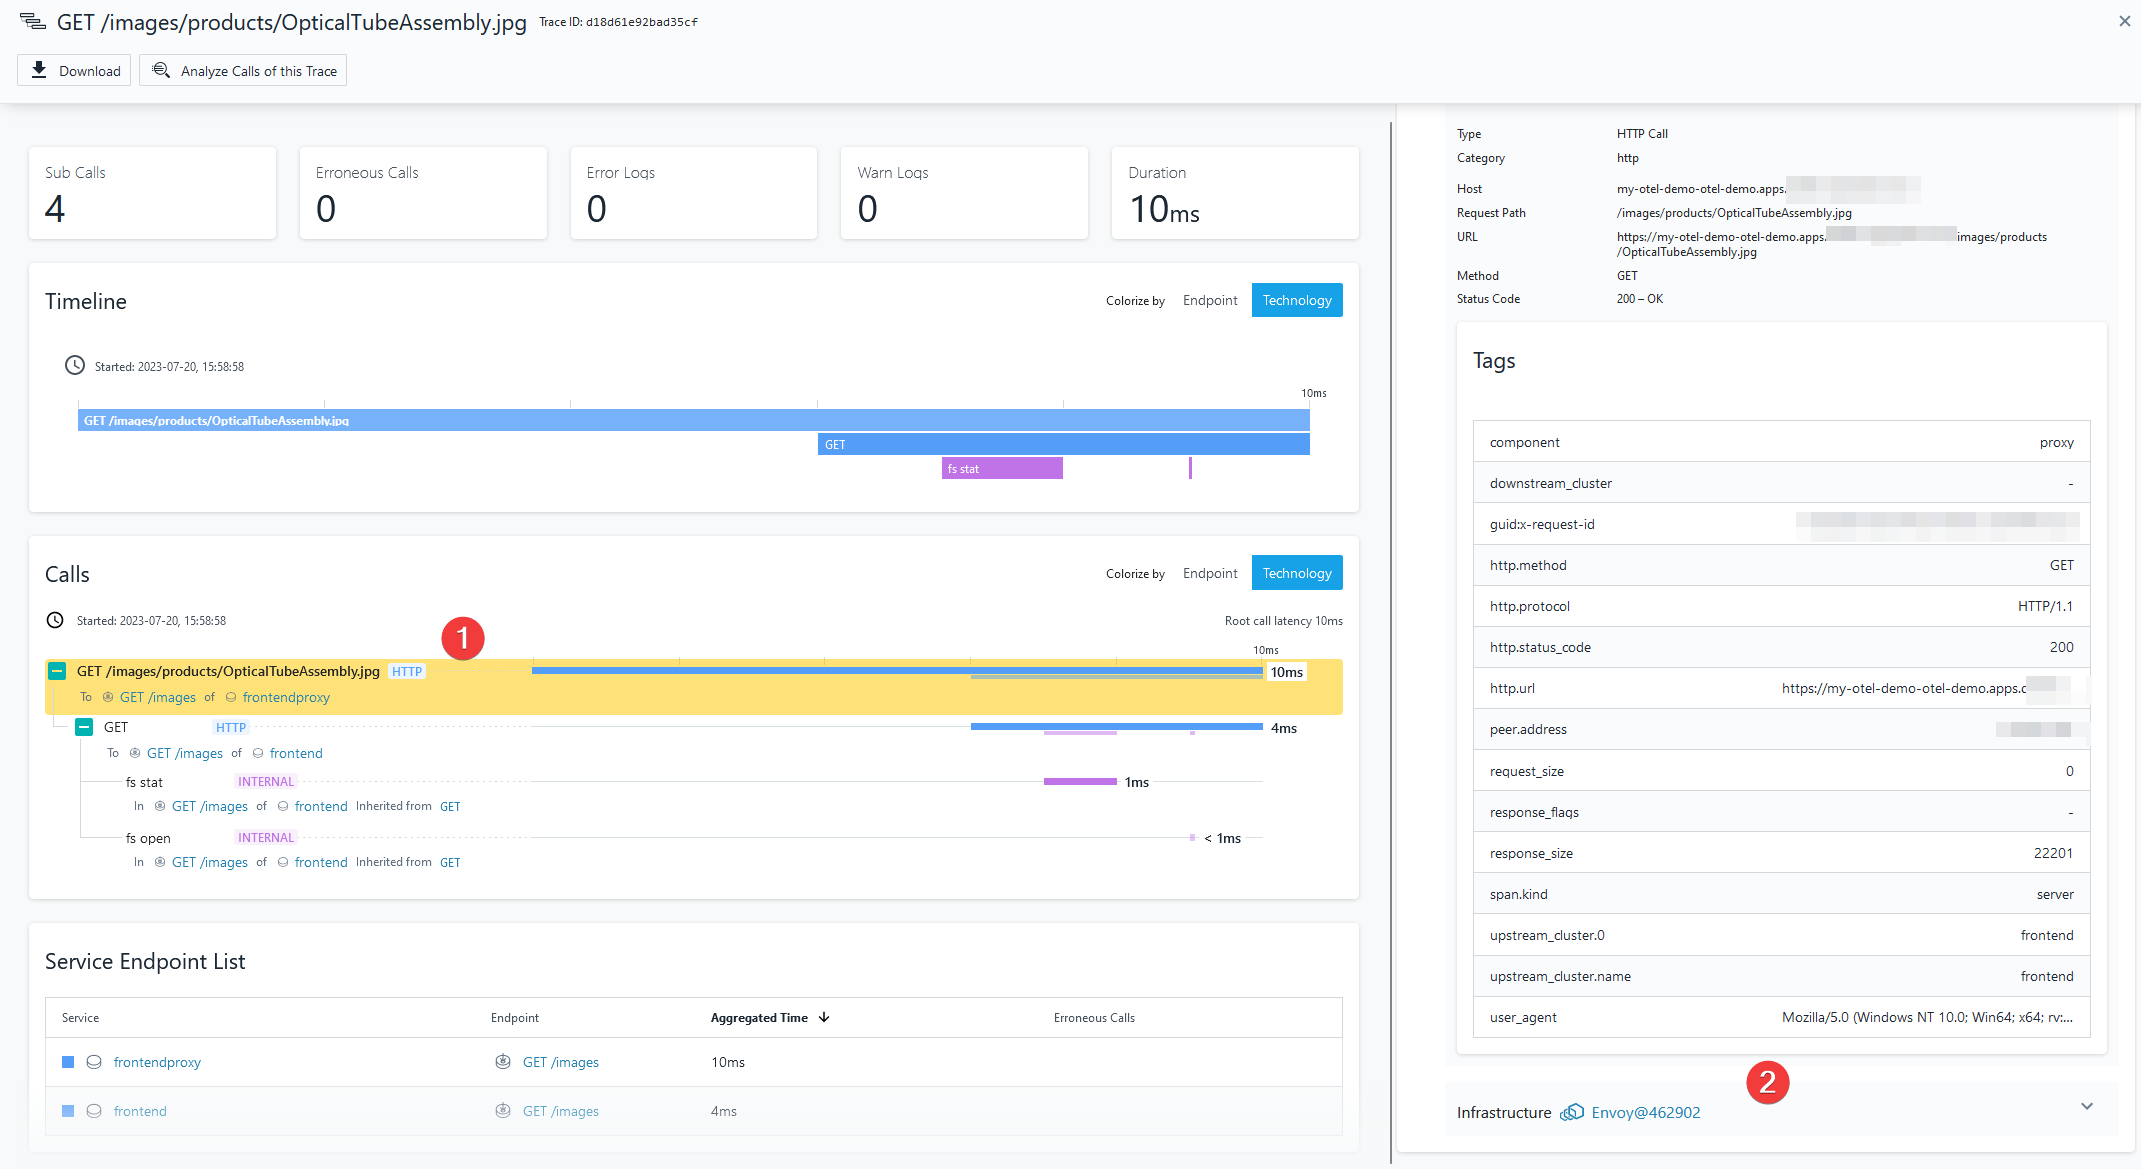Click endpoint icon in frontendproxy list row
Viewport: 2141px width, 1169px height.
(503, 1062)
